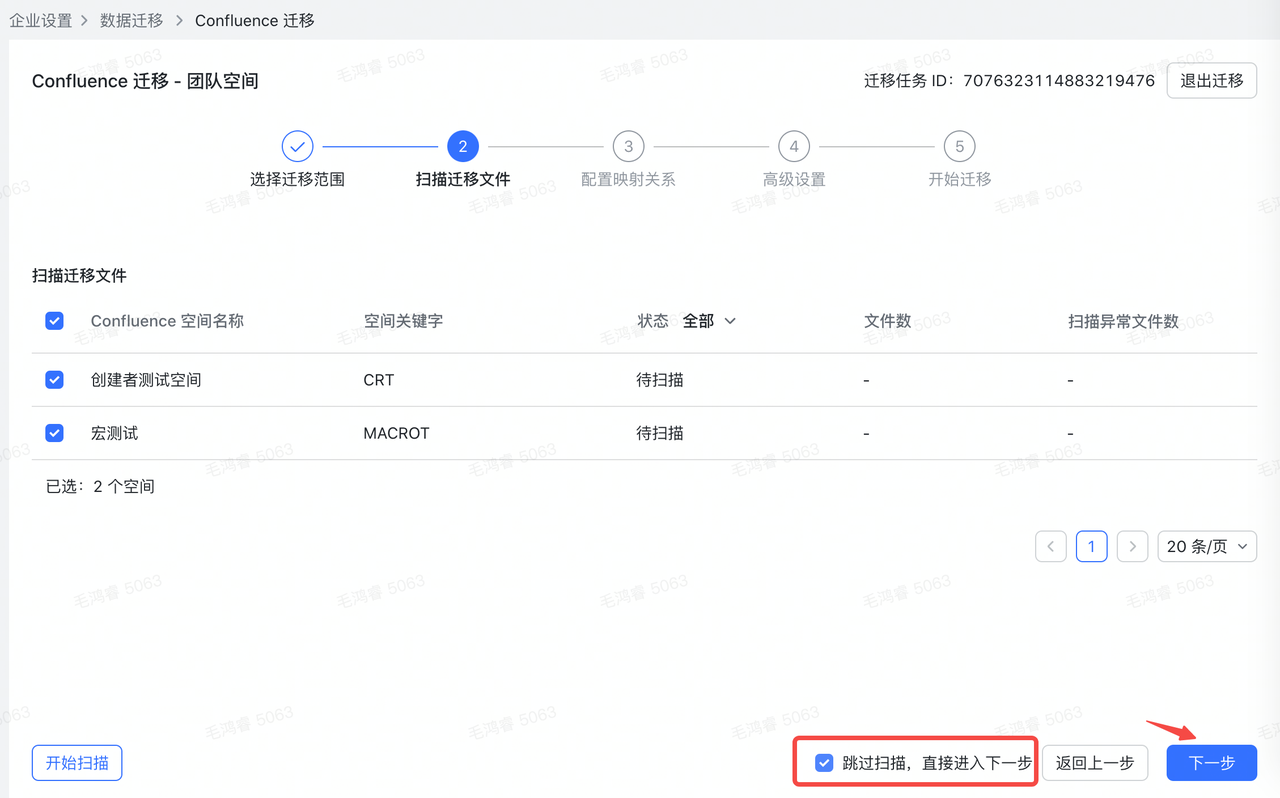This screenshot has height=798, width=1280.
Task: Uncheck the 宏测试 row checkbox
Action: click(55, 433)
